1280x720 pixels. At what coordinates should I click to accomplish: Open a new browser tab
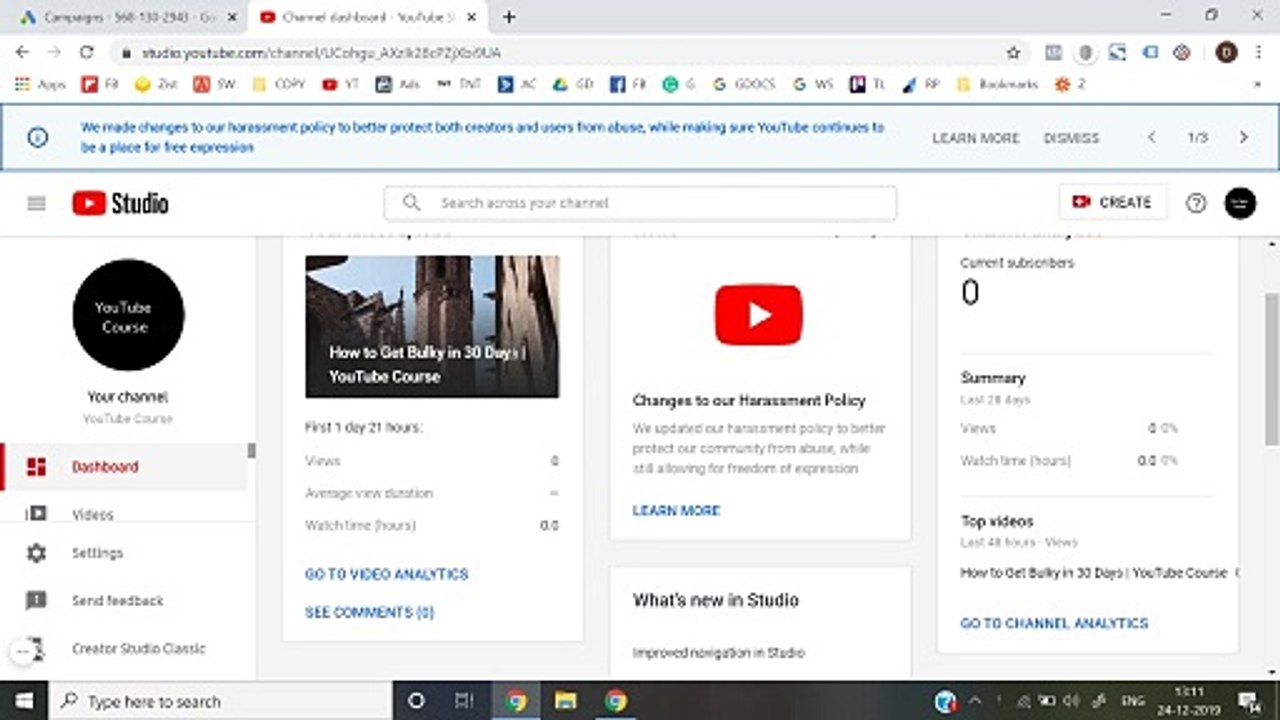tap(509, 17)
